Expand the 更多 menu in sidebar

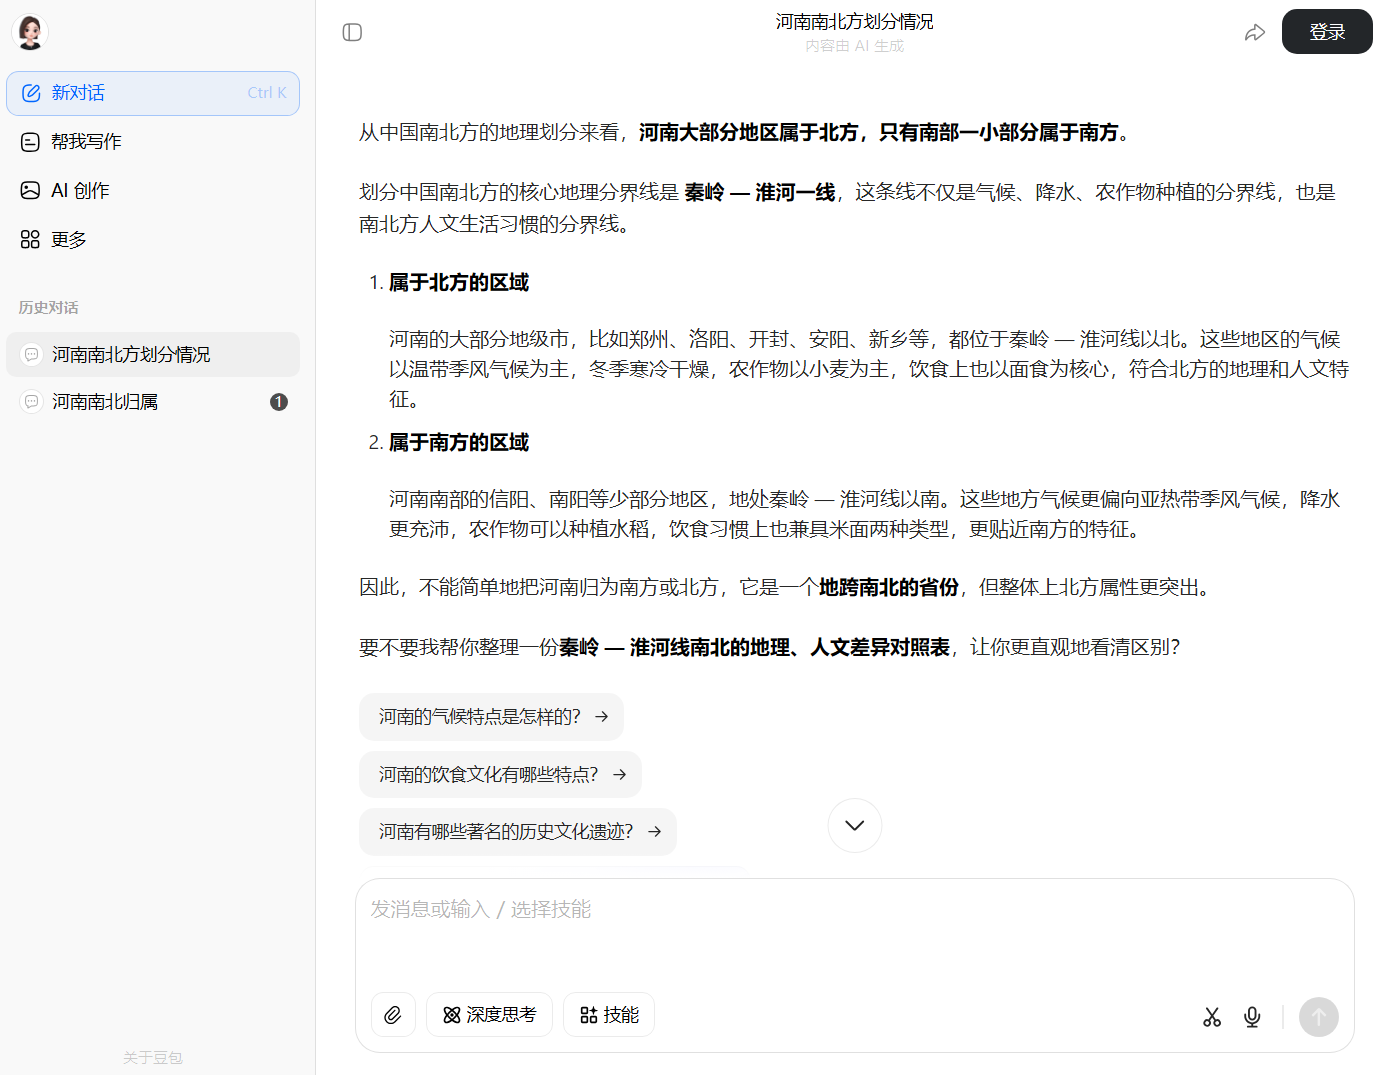coord(68,240)
